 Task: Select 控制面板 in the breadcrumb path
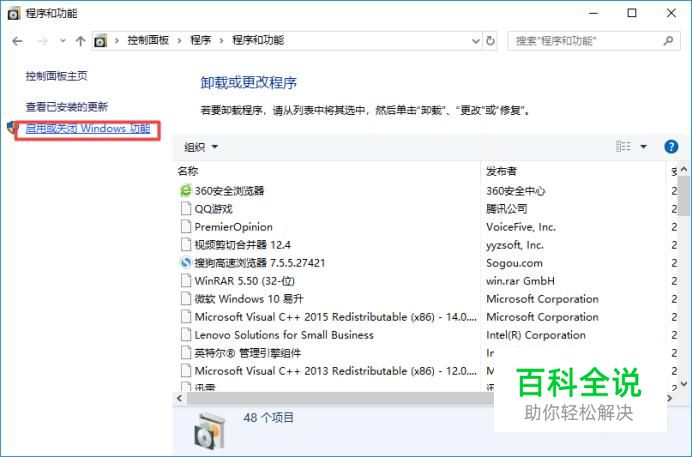pyautogui.click(x=148, y=41)
